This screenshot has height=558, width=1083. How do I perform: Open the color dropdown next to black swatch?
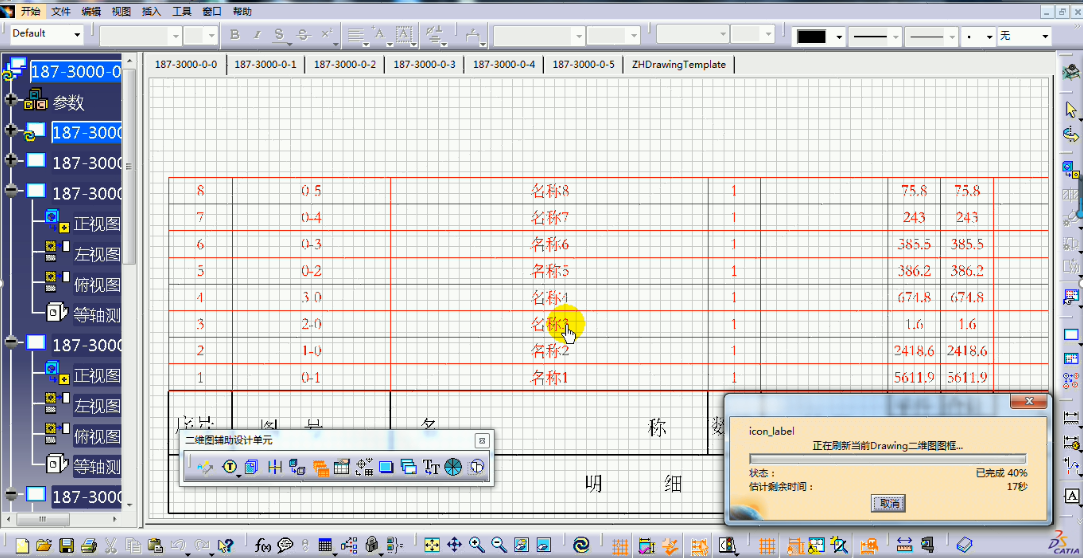tap(839, 36)
